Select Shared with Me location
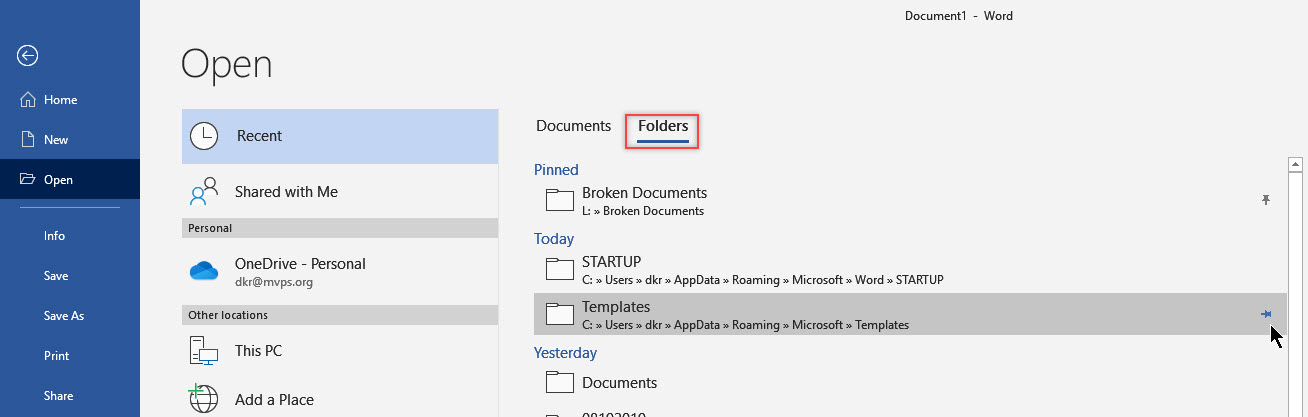Image resolution: width=1308 pixels, height=417 pixels. 340,191
